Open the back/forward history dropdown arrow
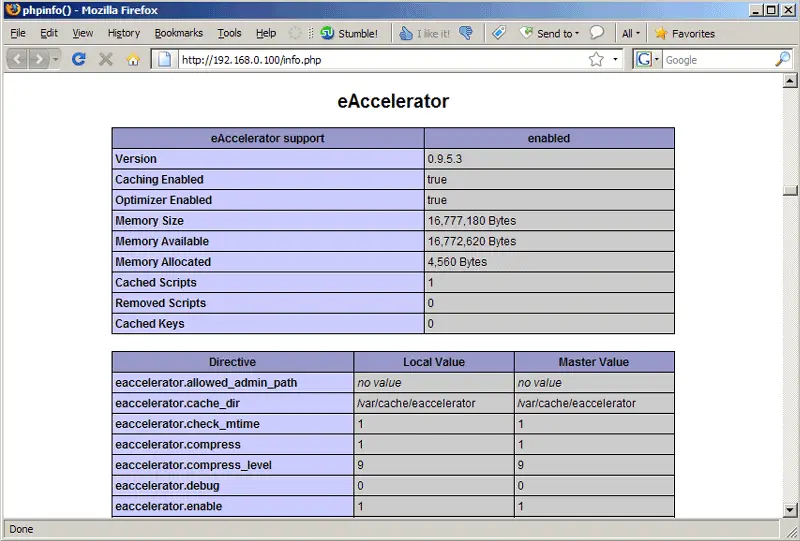Viewport: 800px width, 541px height. (x=55, y=59)
